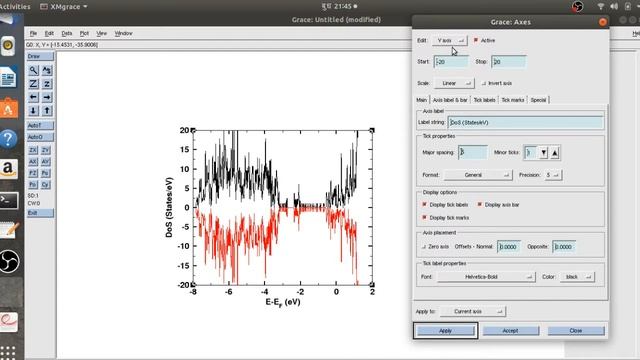The width and height of the screenshot is (640, 360).
Task: Click the Cy toolbar button
Action: (x=45, y=184)
